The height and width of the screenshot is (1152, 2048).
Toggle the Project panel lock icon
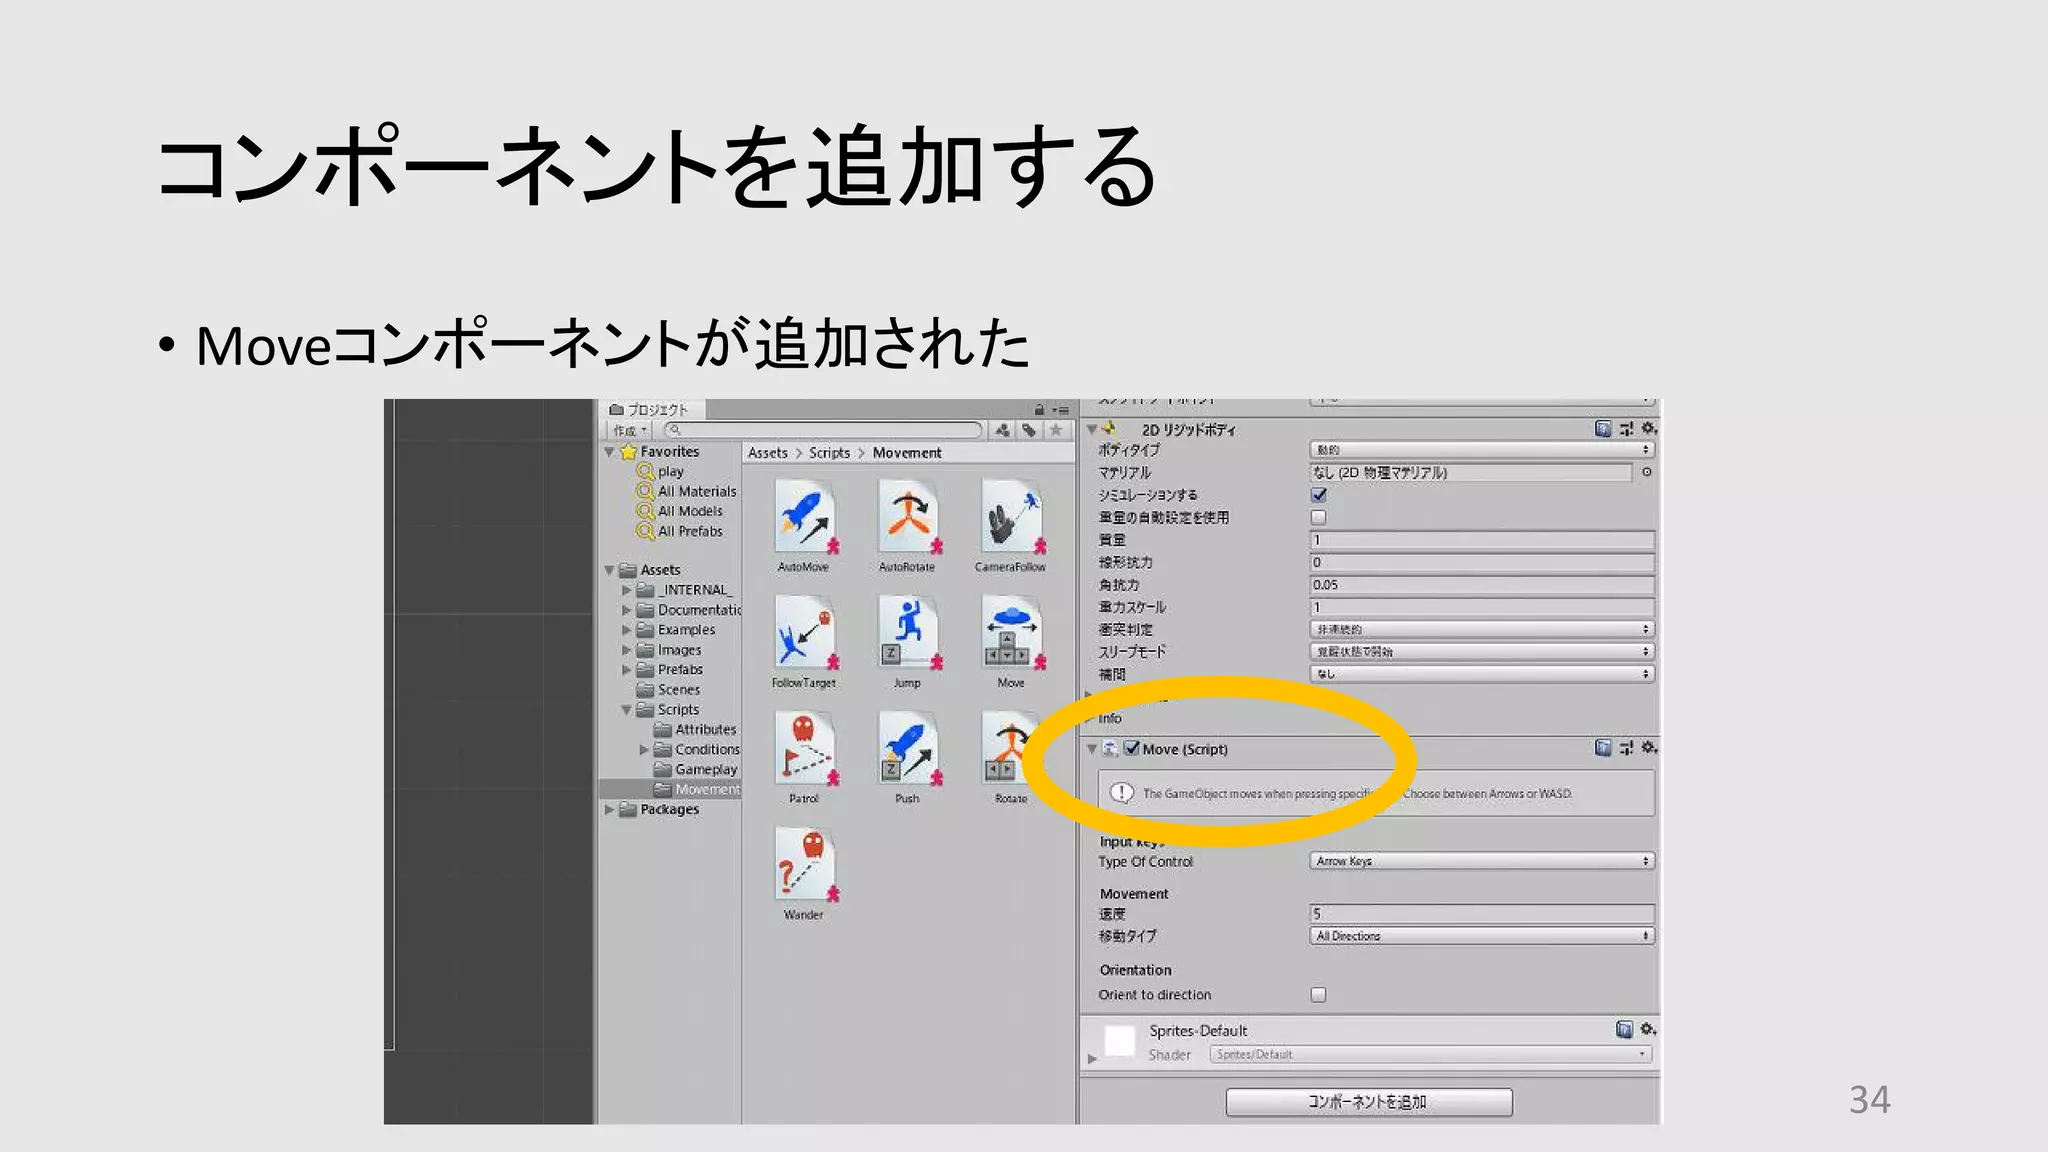coord(1039,410)
